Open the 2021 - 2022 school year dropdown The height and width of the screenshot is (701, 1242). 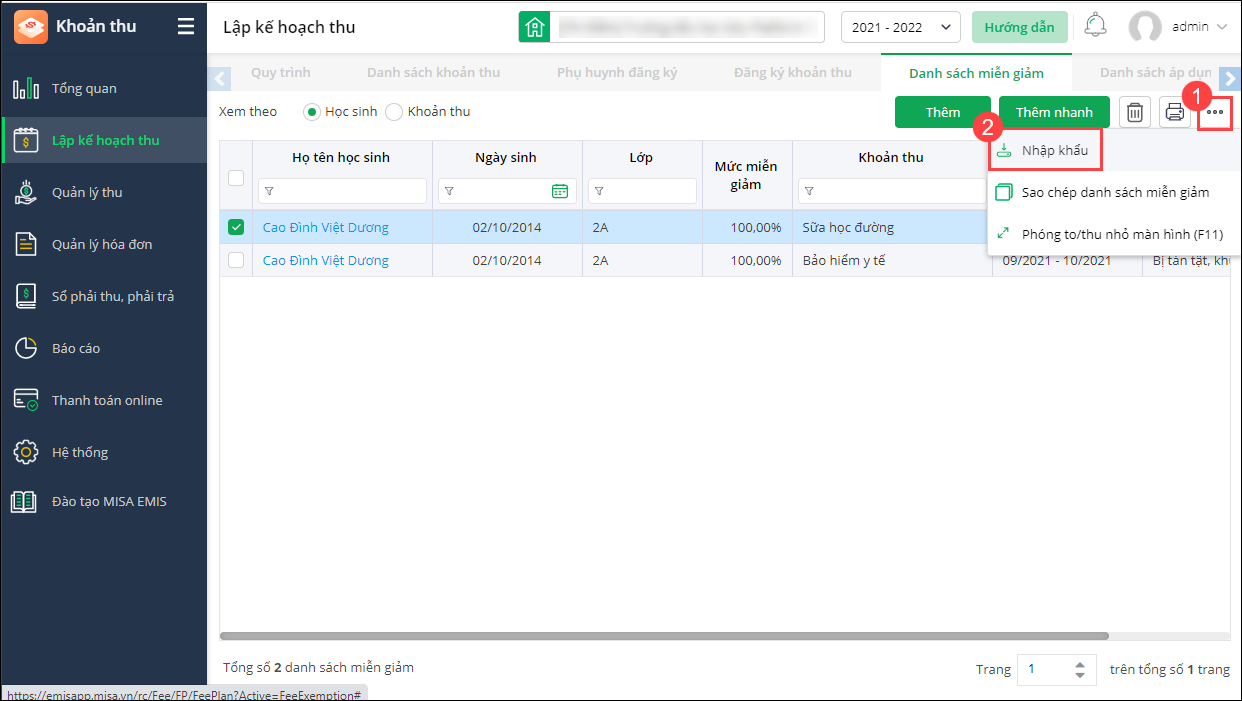coord(901,27)
